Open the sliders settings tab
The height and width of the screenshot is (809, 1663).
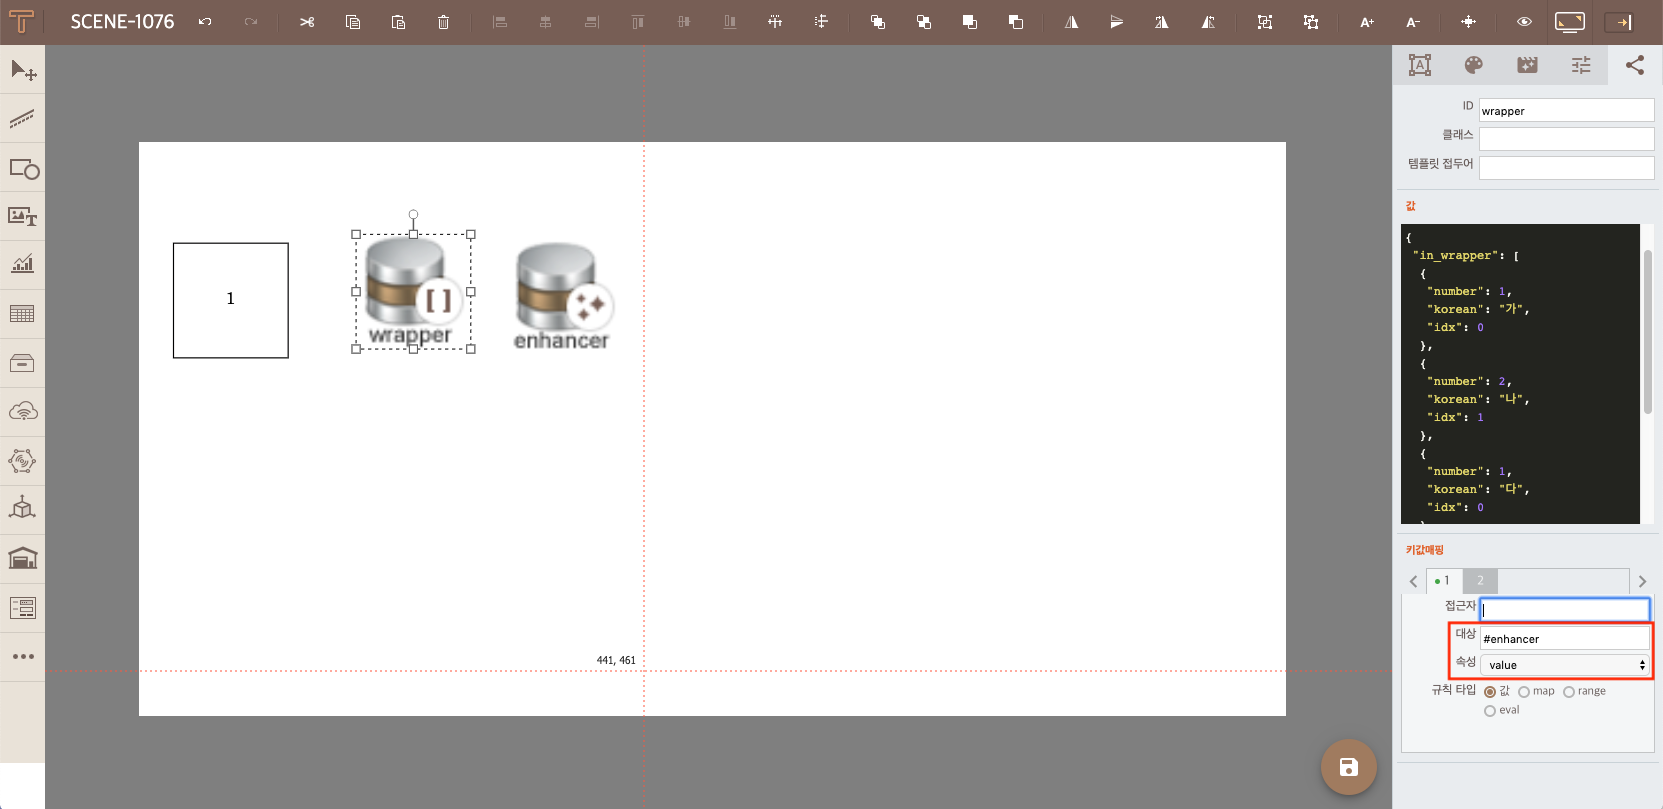[x=1581, y=65]
